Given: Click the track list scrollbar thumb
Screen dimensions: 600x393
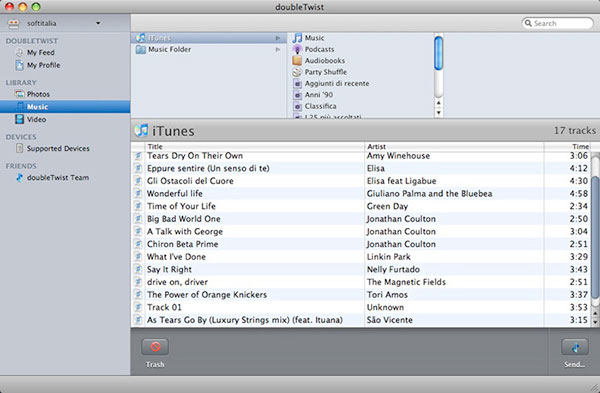Looking at the screenshot, I should [x=595, y=237].
